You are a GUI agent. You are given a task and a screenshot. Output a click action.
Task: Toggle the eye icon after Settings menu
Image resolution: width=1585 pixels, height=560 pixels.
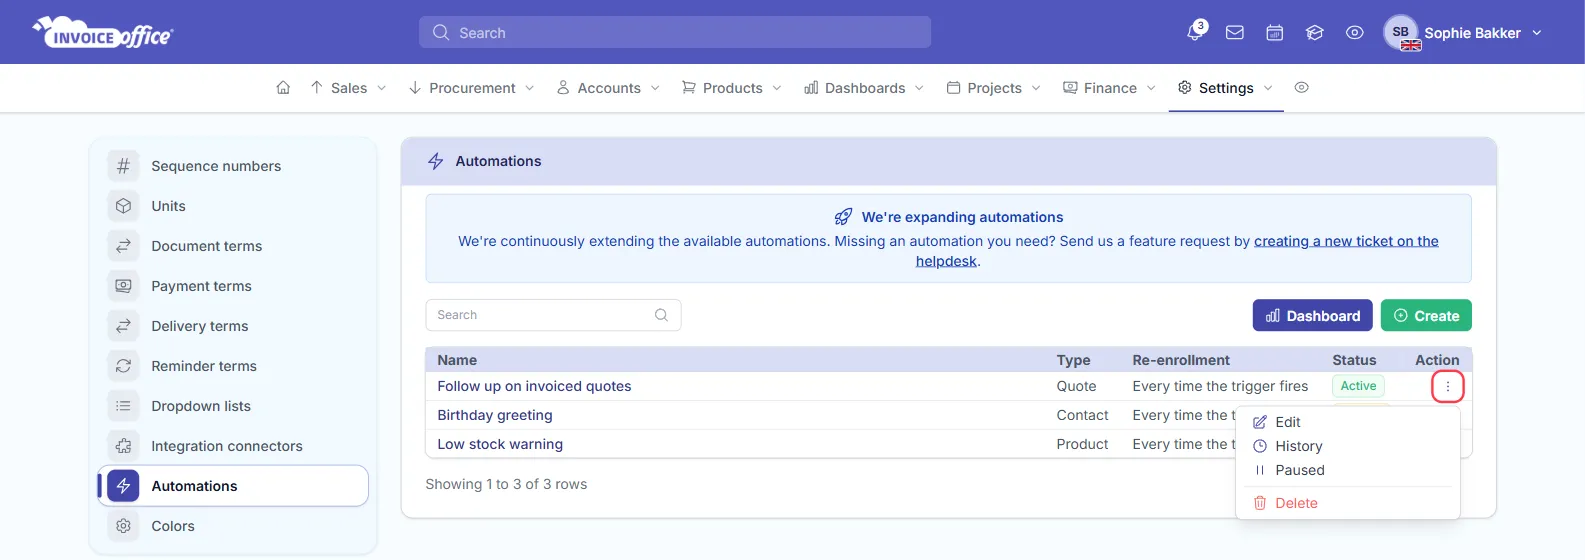coord(1301,88)
